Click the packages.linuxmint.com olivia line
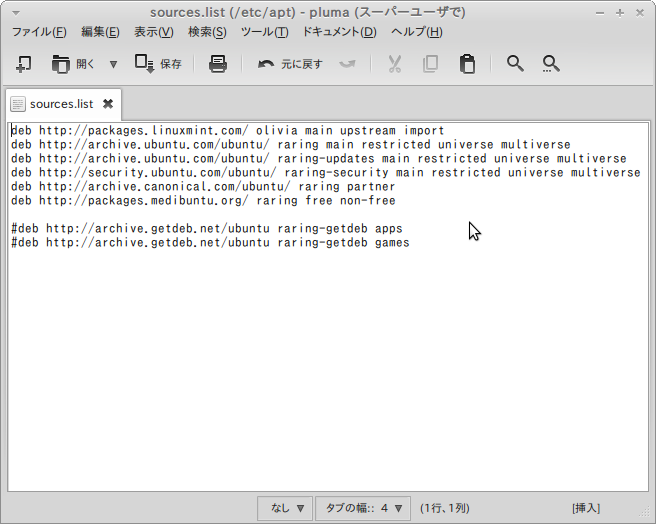The image size is (656, 524). point(228,131)
